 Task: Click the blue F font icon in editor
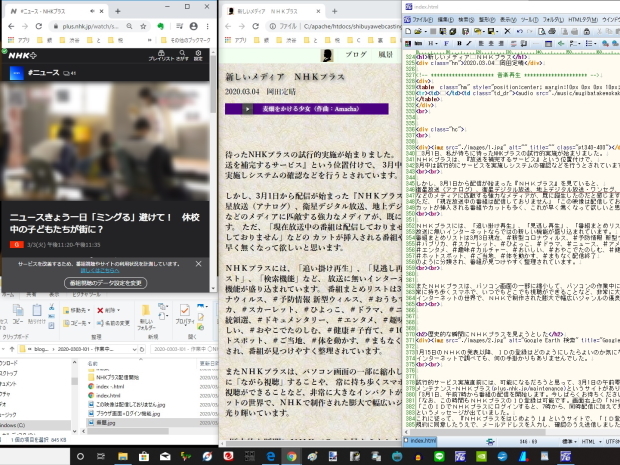[x=446, y=43]
